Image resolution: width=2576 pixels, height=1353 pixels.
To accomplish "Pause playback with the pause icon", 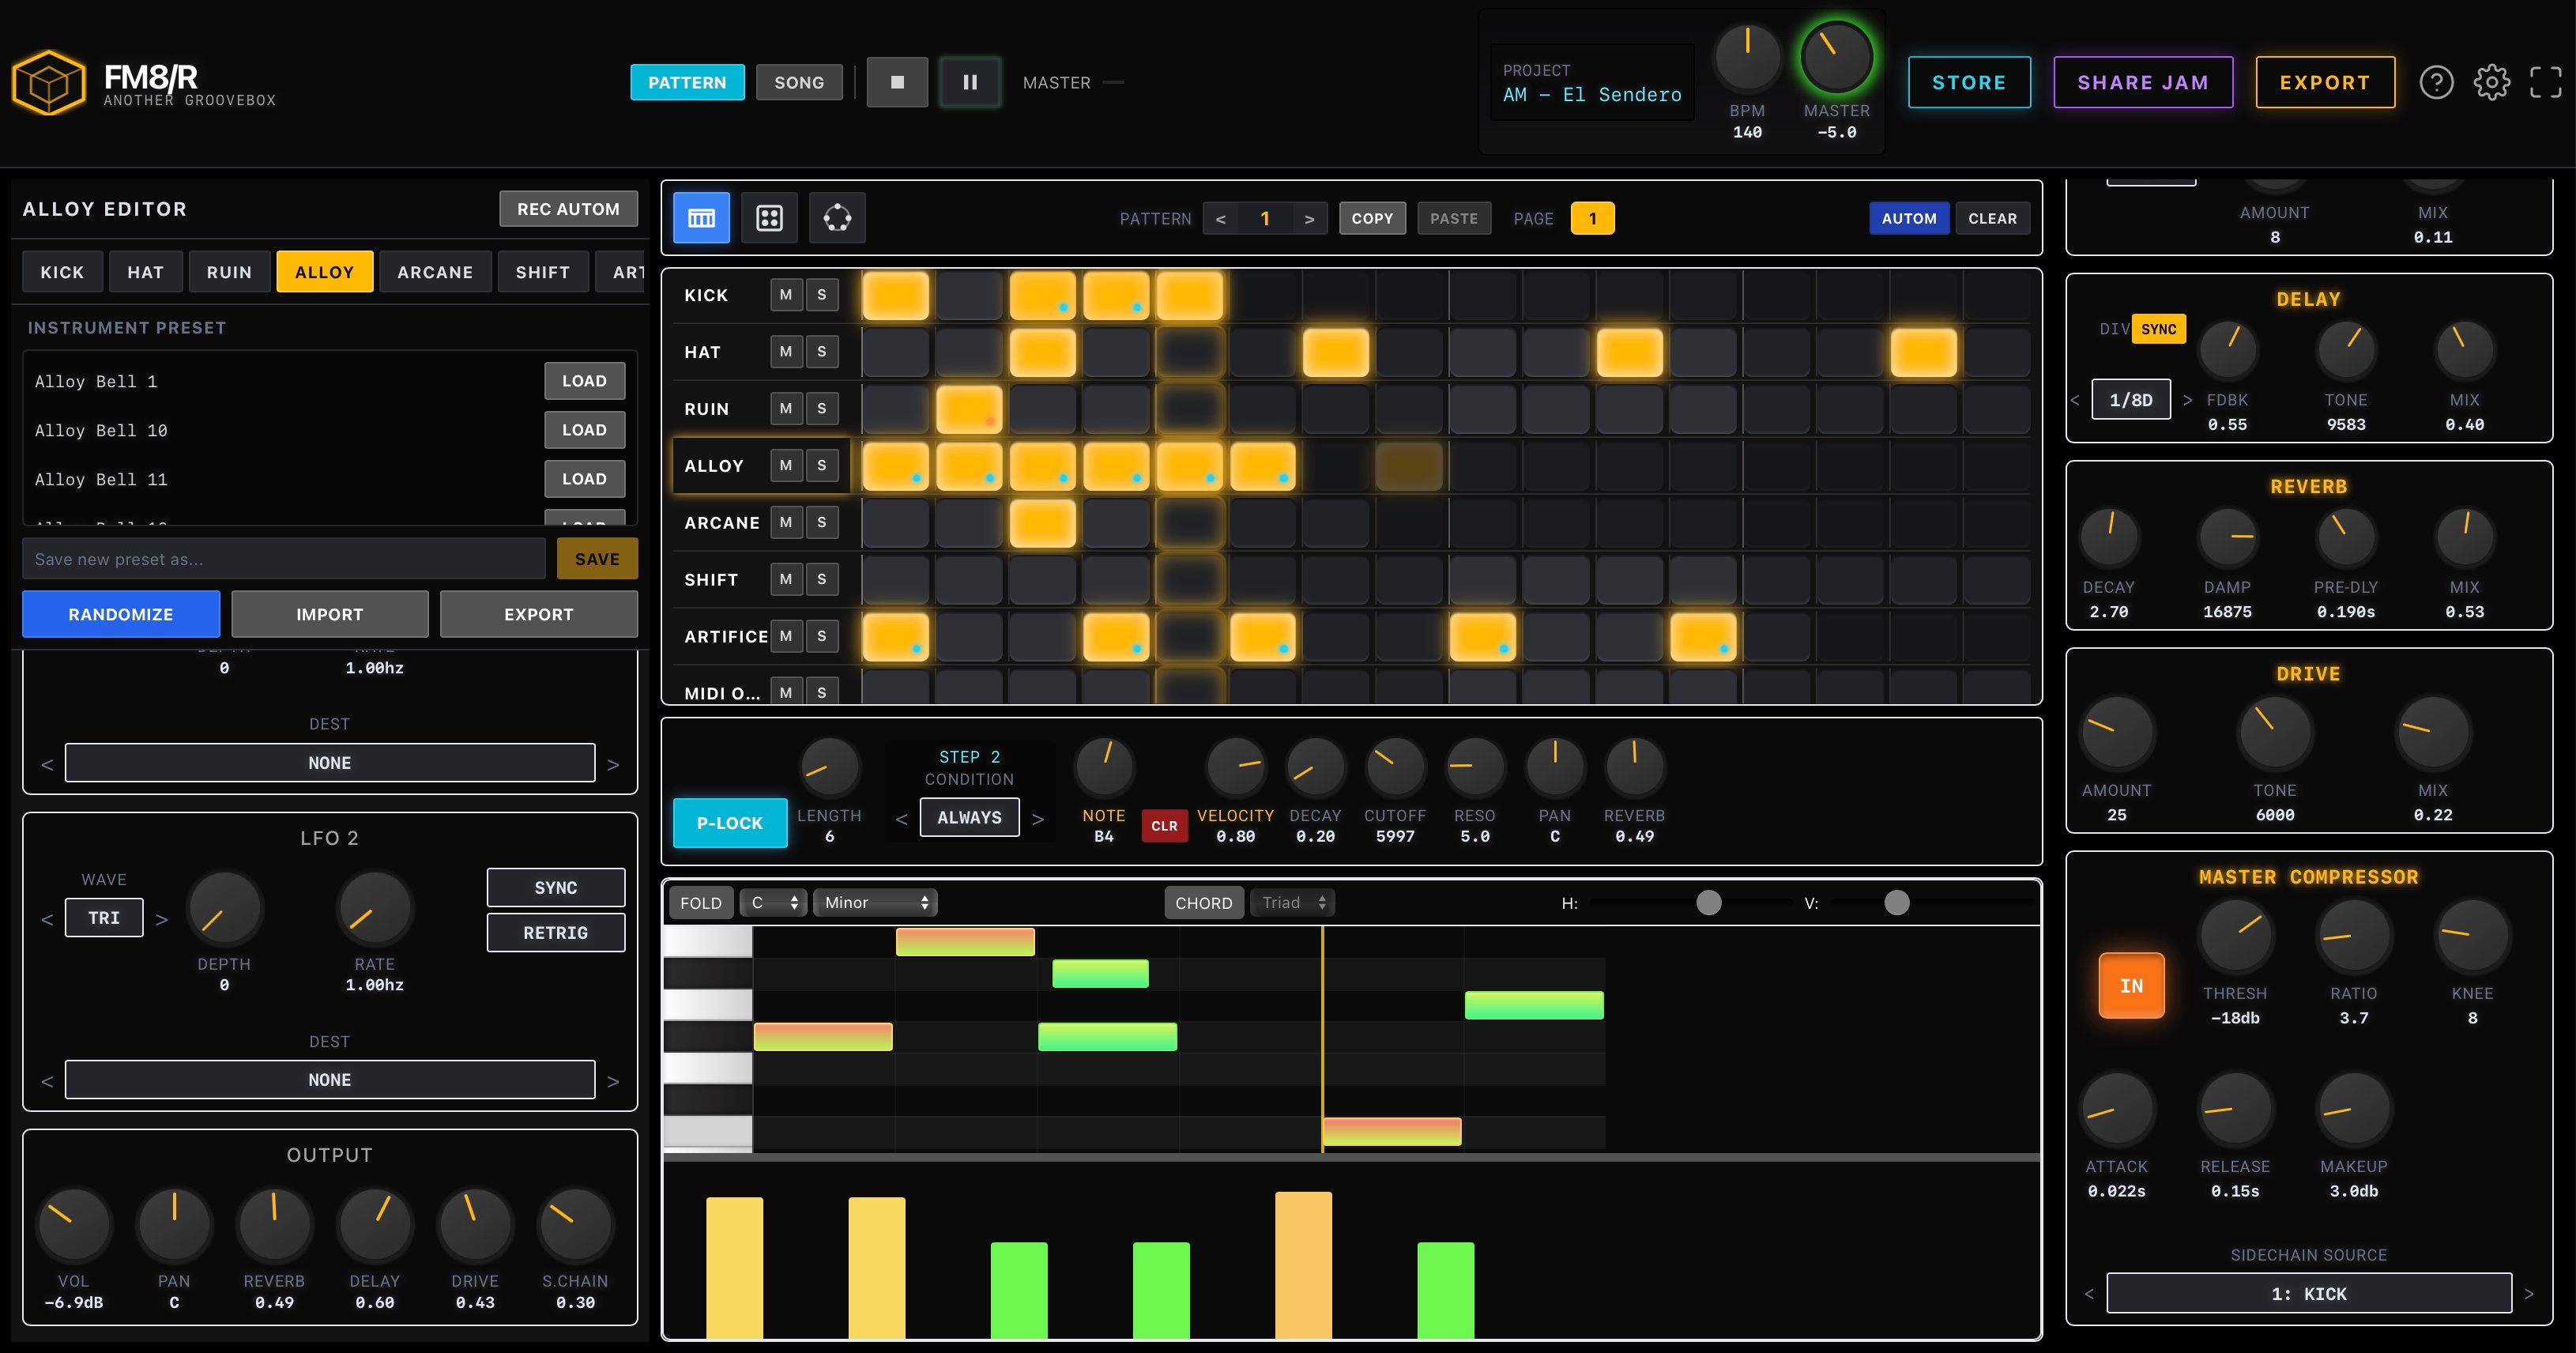I will click(x=969, y=83).
